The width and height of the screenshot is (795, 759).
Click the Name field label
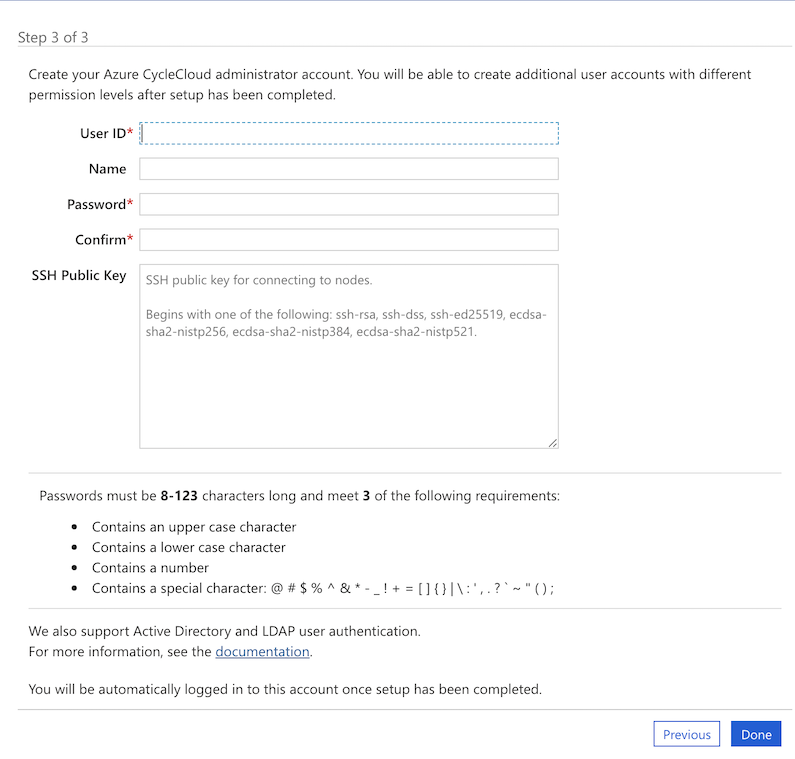pyautogui.click(x=107, y=169)
